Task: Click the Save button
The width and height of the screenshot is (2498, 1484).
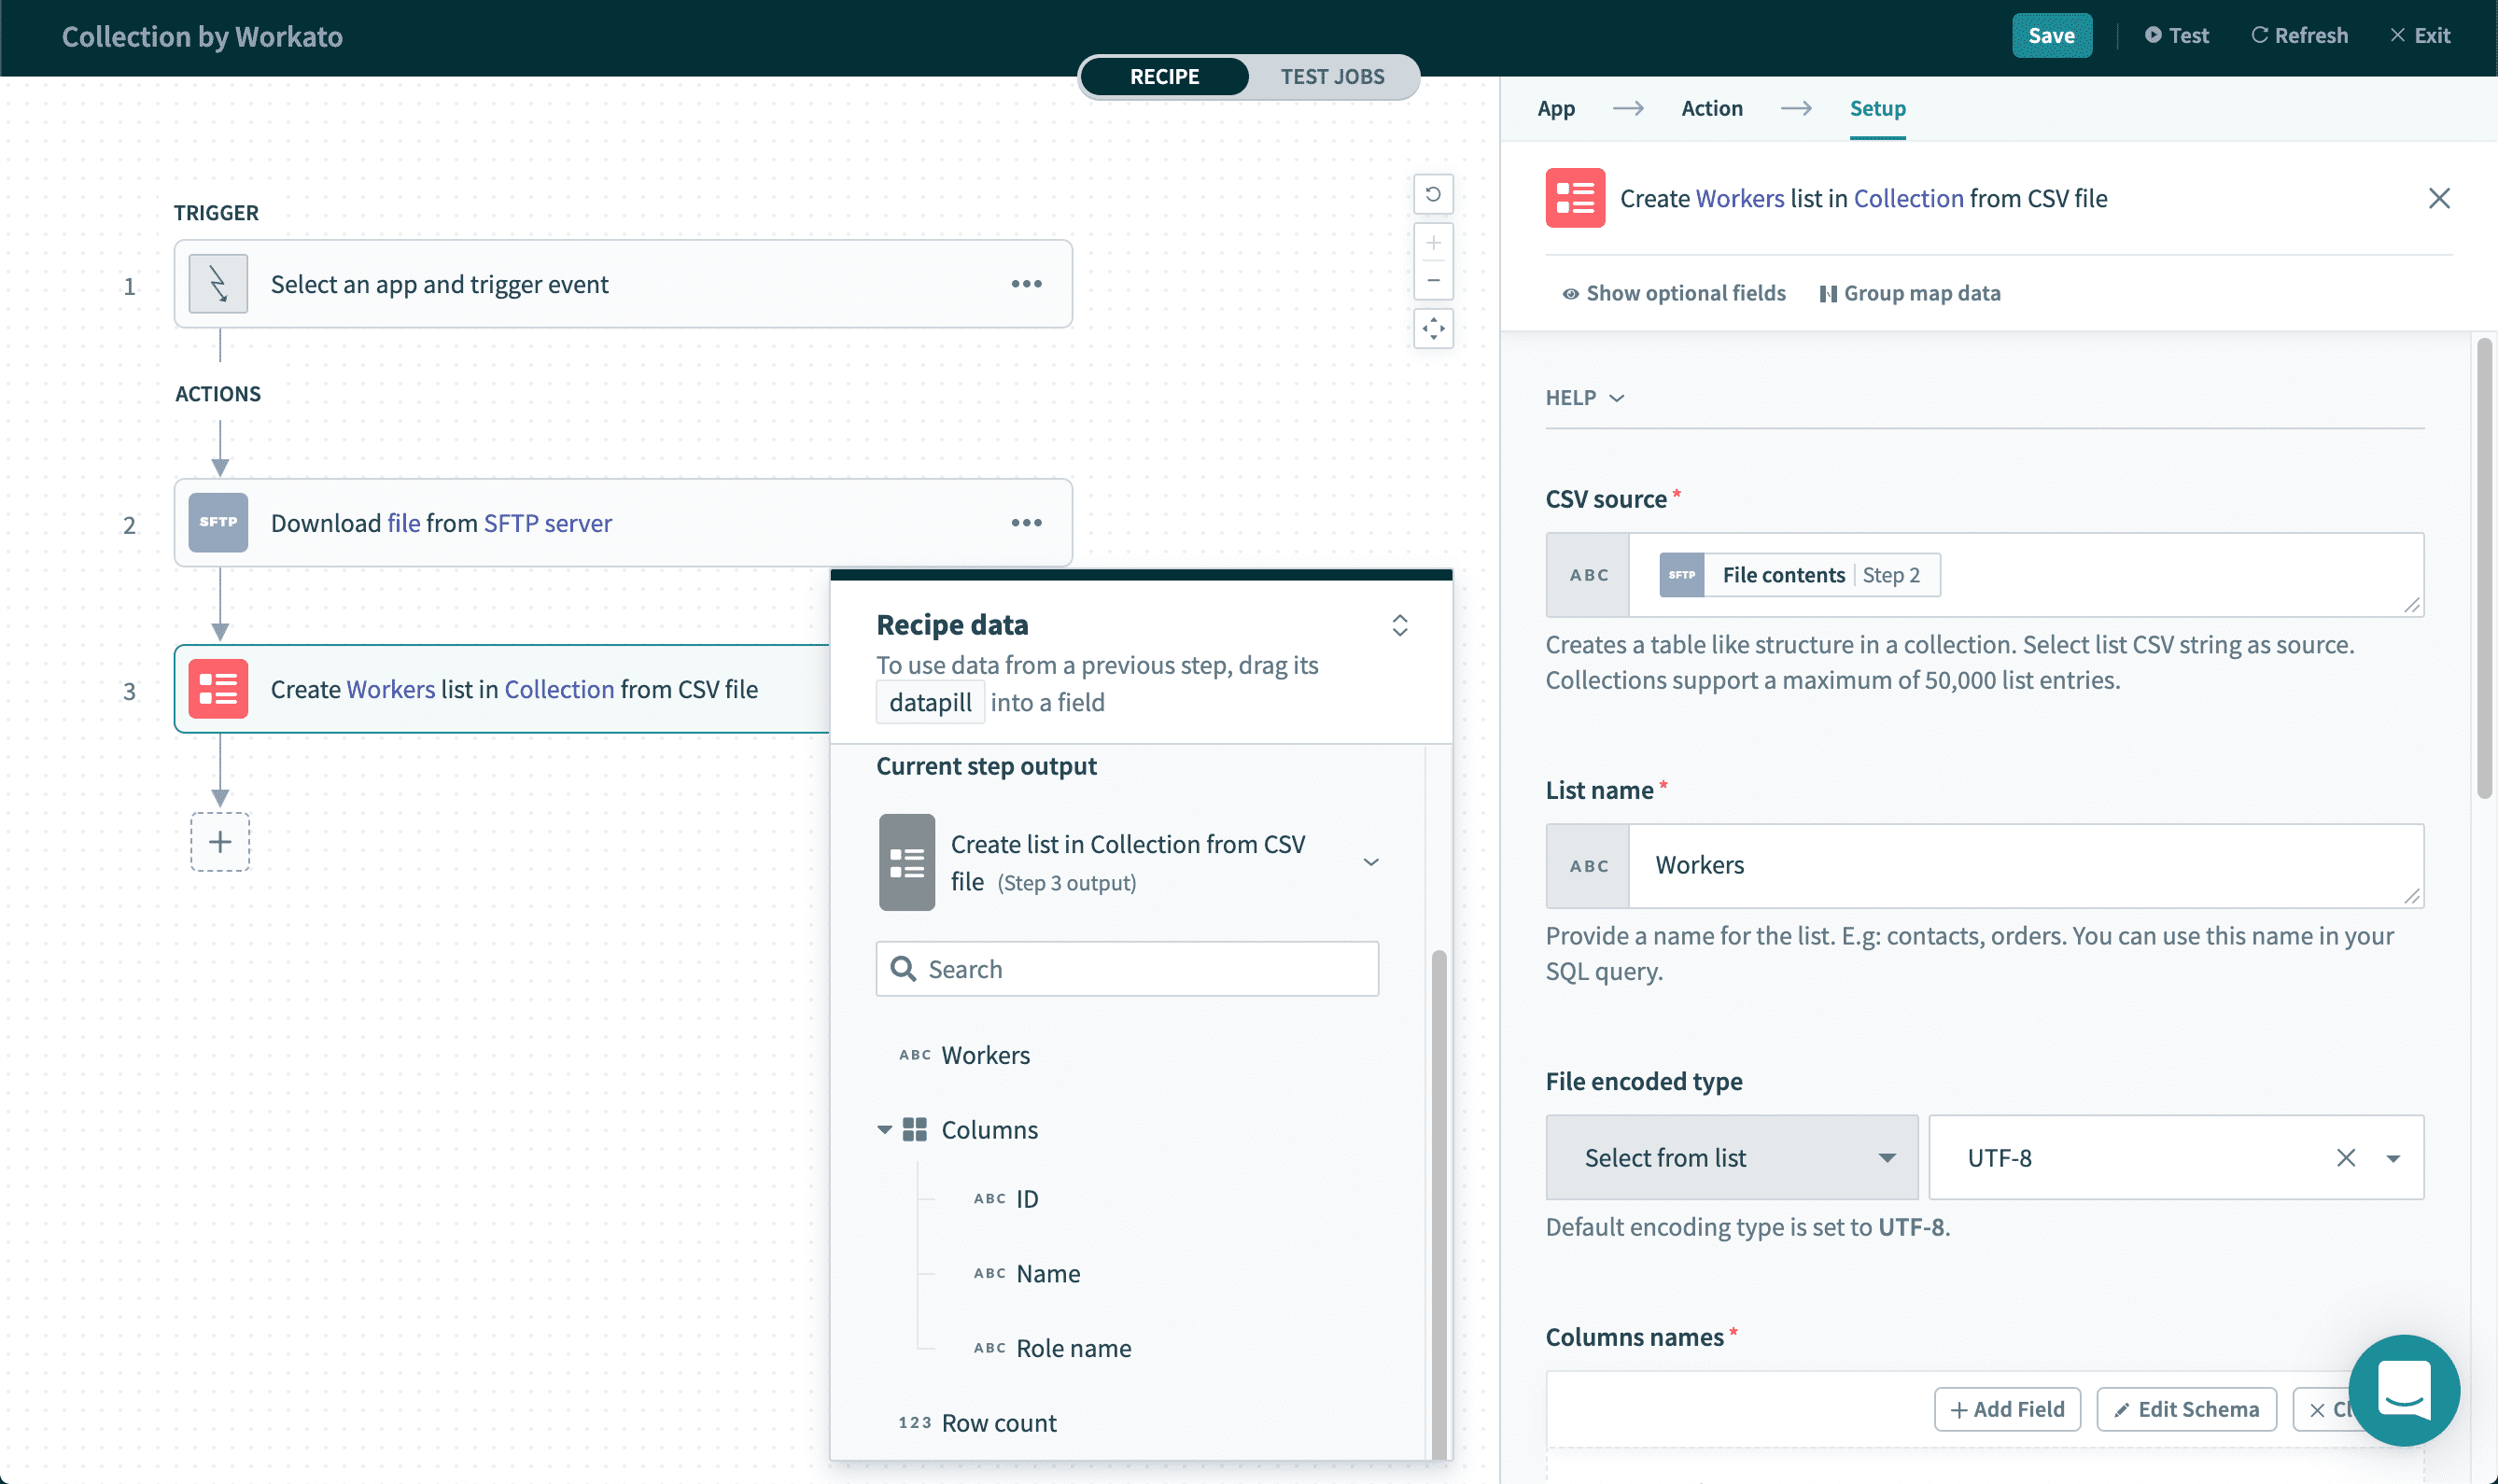Action: pyautogui.click(x=2050, y=36)
